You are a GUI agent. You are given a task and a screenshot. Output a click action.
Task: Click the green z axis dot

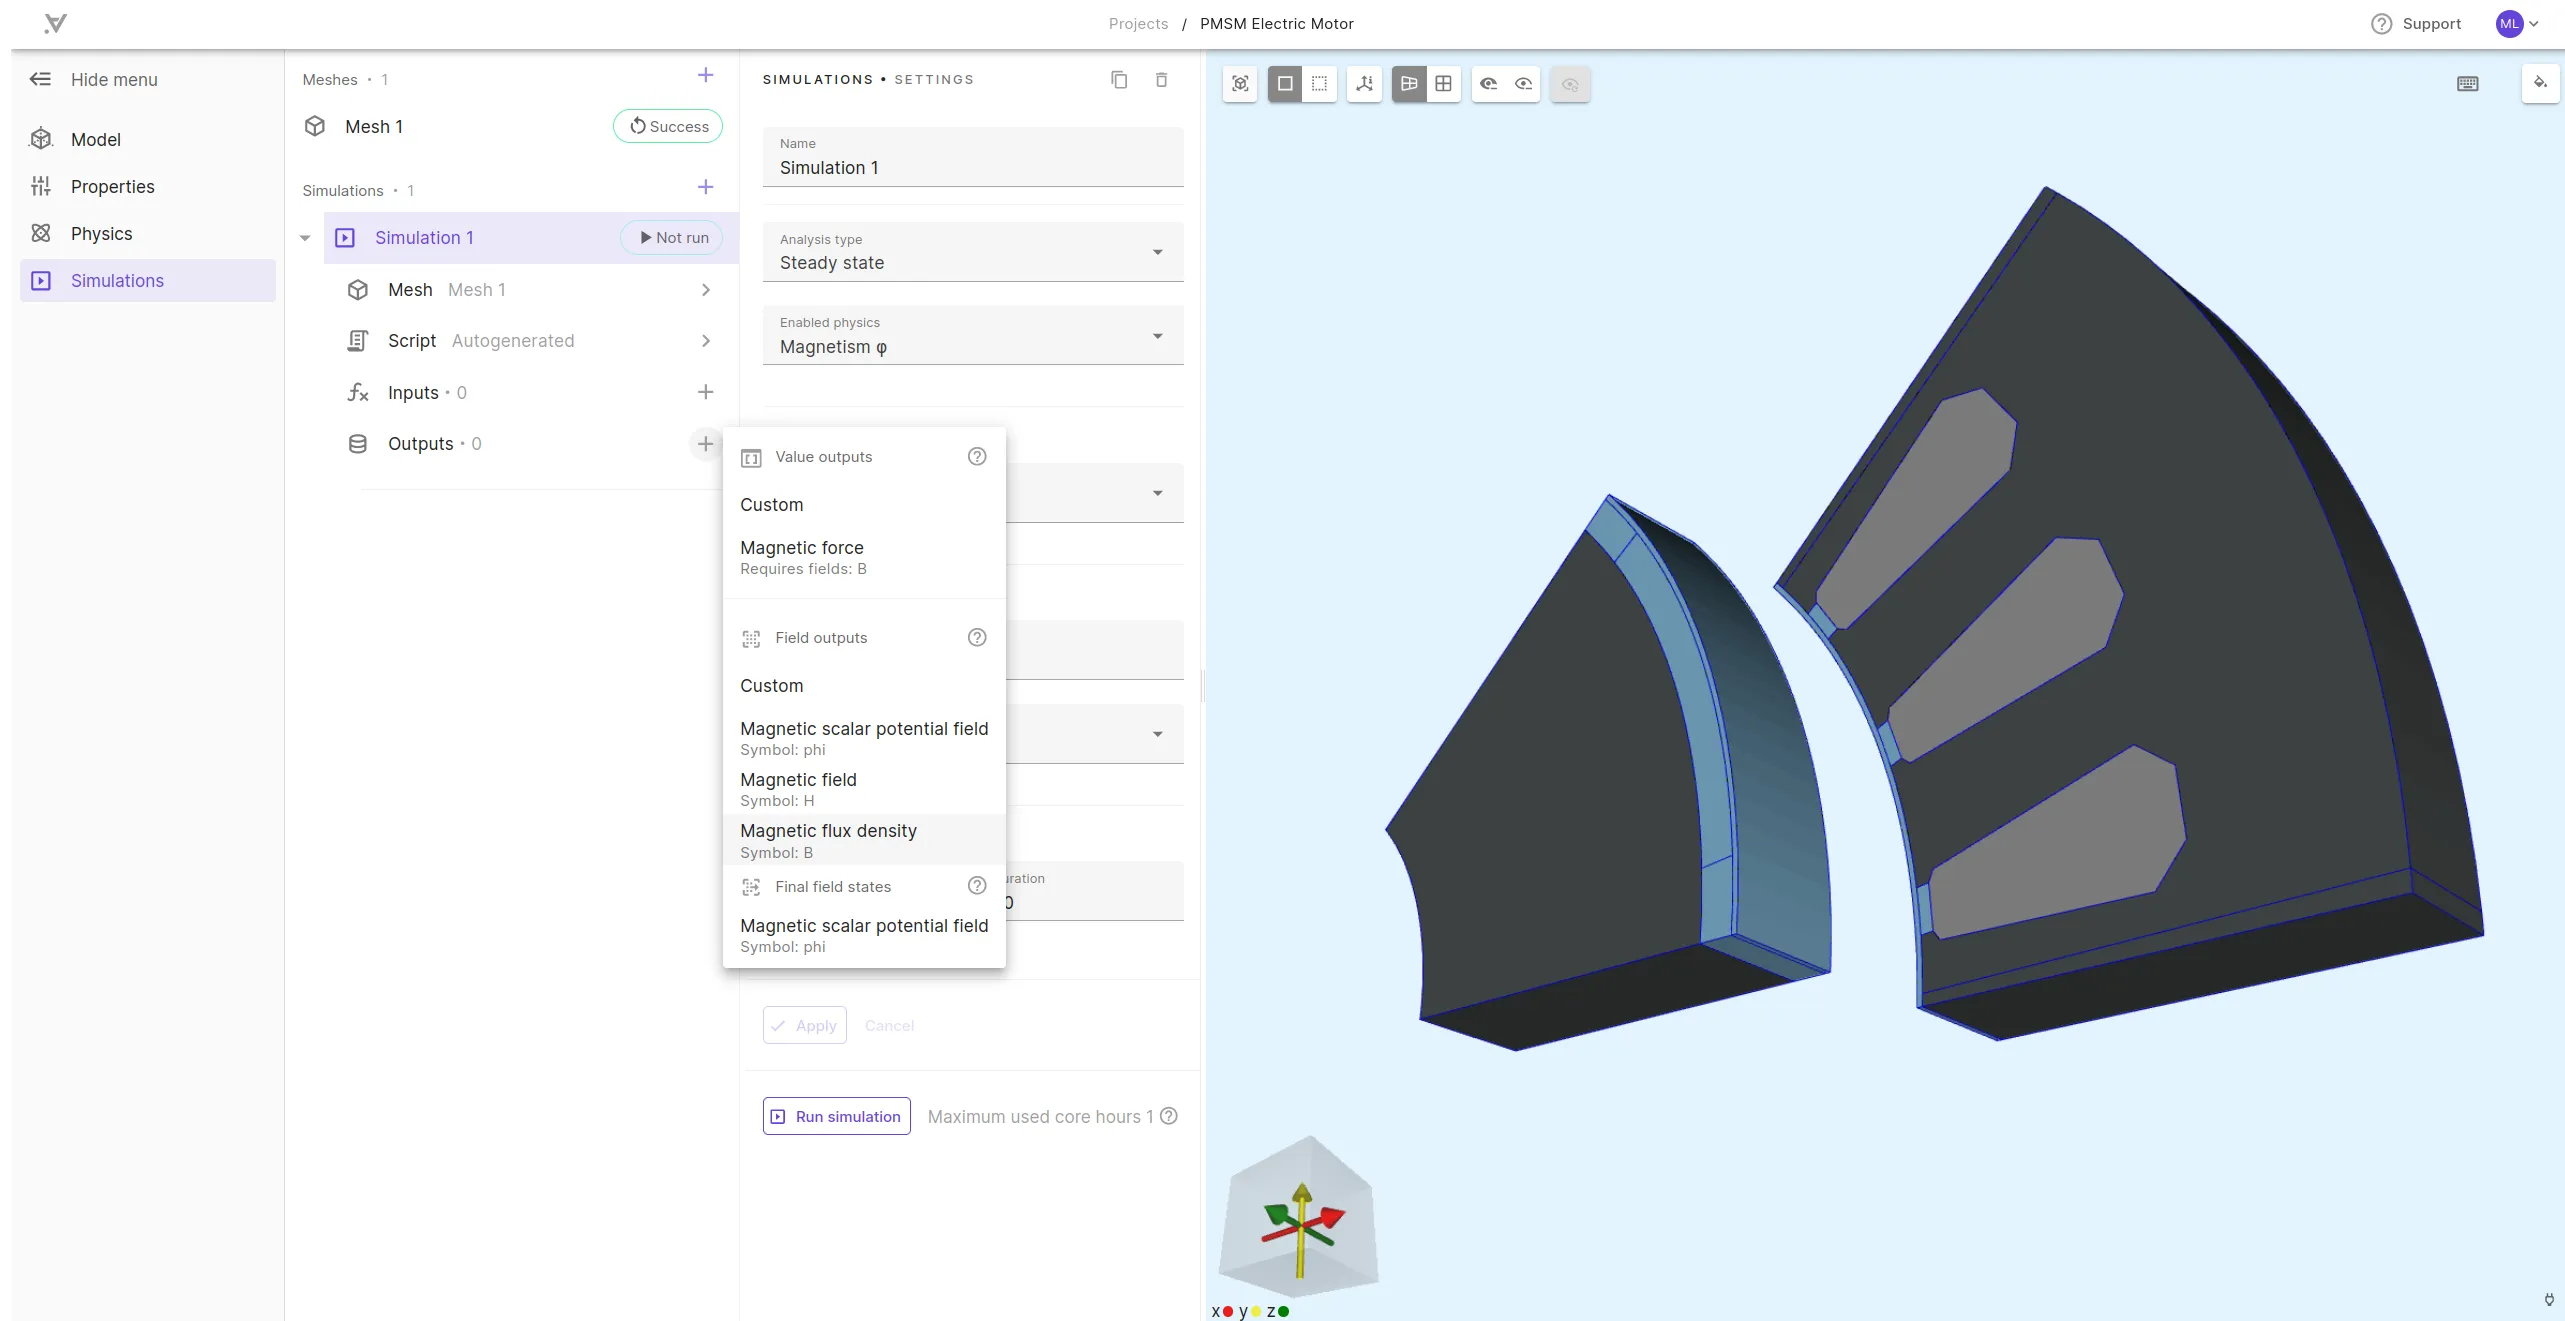[1284, 1311]
